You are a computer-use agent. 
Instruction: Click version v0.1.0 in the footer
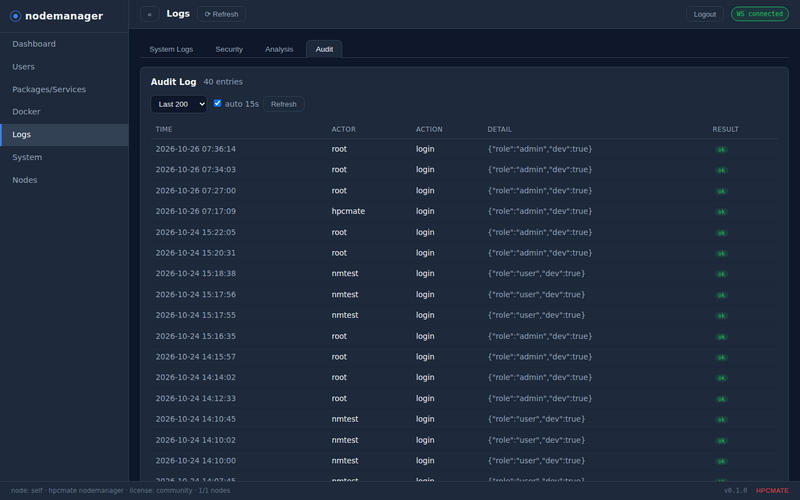coord(735,491)
